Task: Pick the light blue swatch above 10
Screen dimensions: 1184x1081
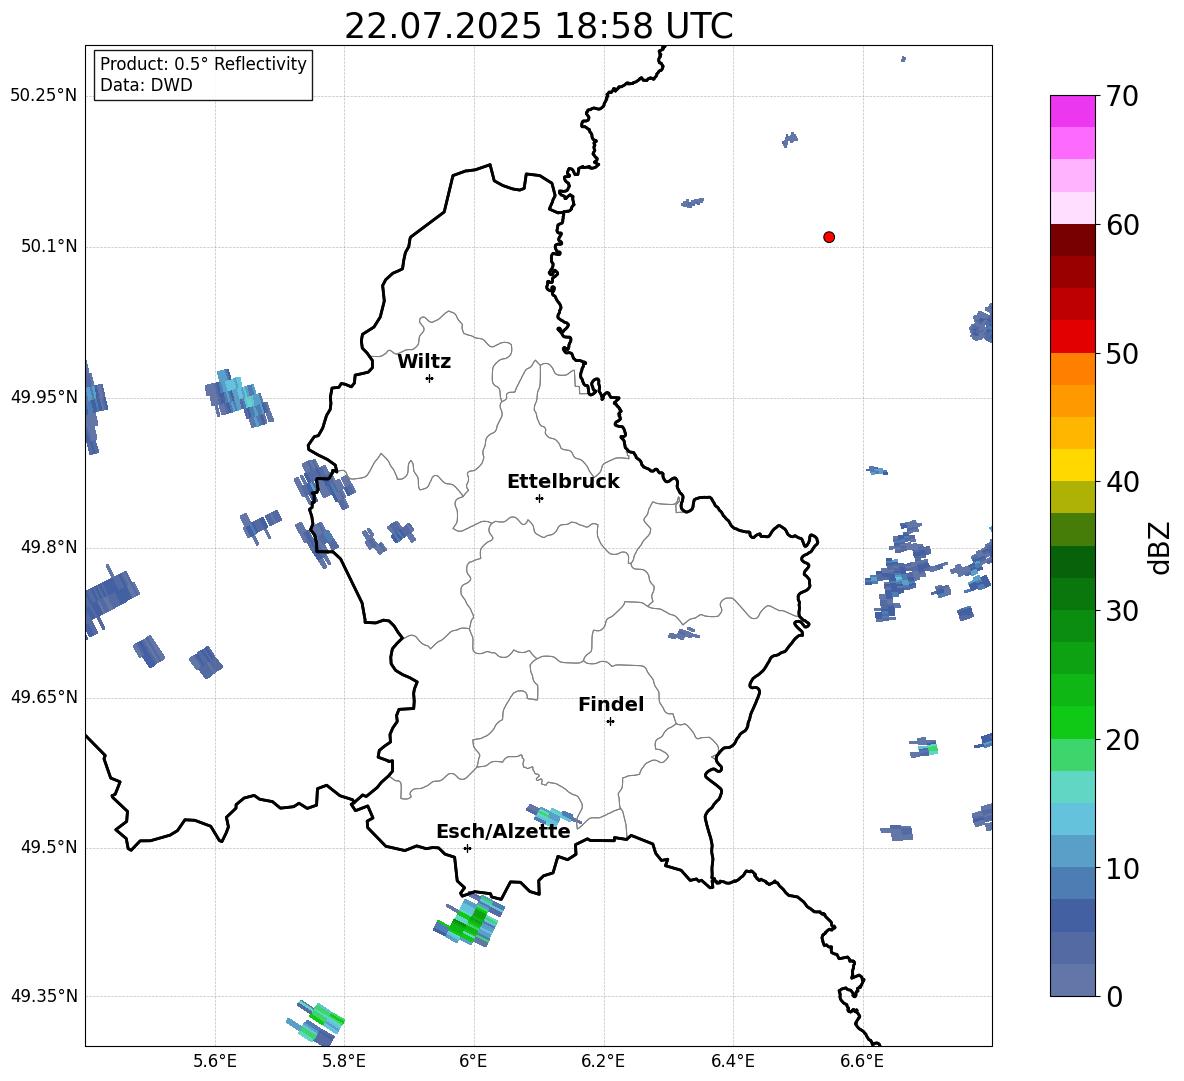Action: [x=1073, y=852]
